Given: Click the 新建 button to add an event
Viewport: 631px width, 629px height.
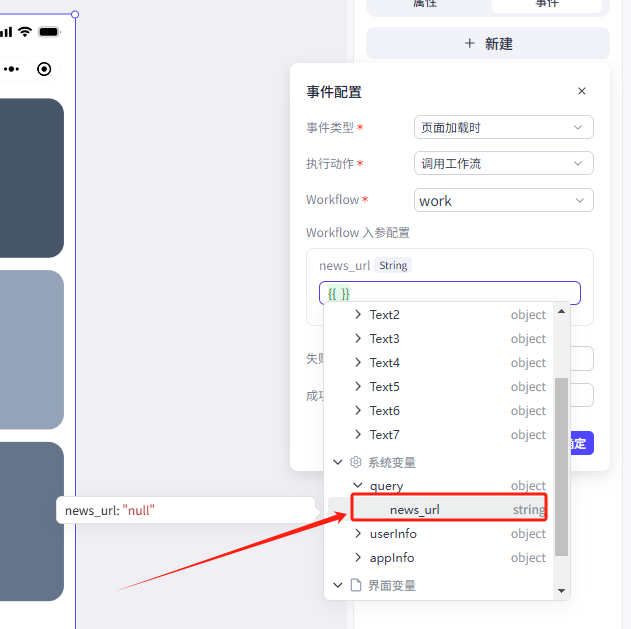Looking at the screenshot, I should point(488,43).
